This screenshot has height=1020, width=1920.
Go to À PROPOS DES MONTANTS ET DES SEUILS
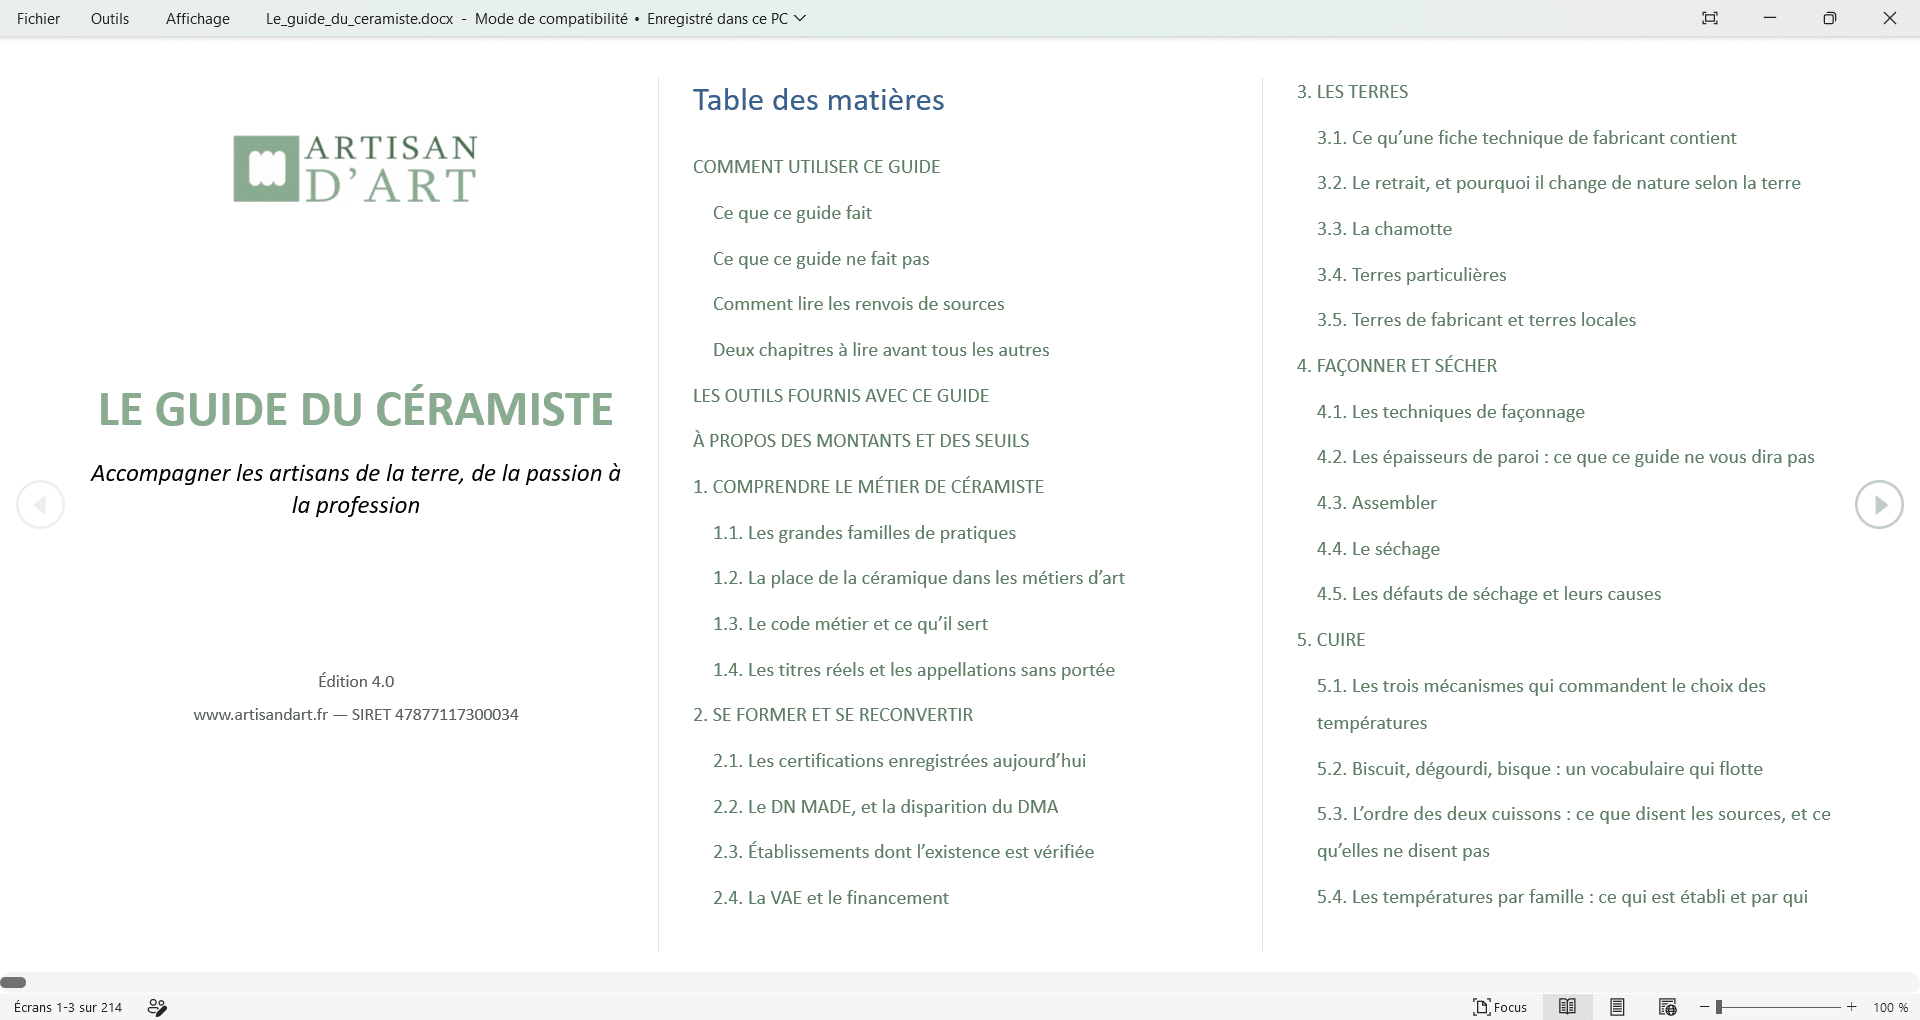click(861, 441)
